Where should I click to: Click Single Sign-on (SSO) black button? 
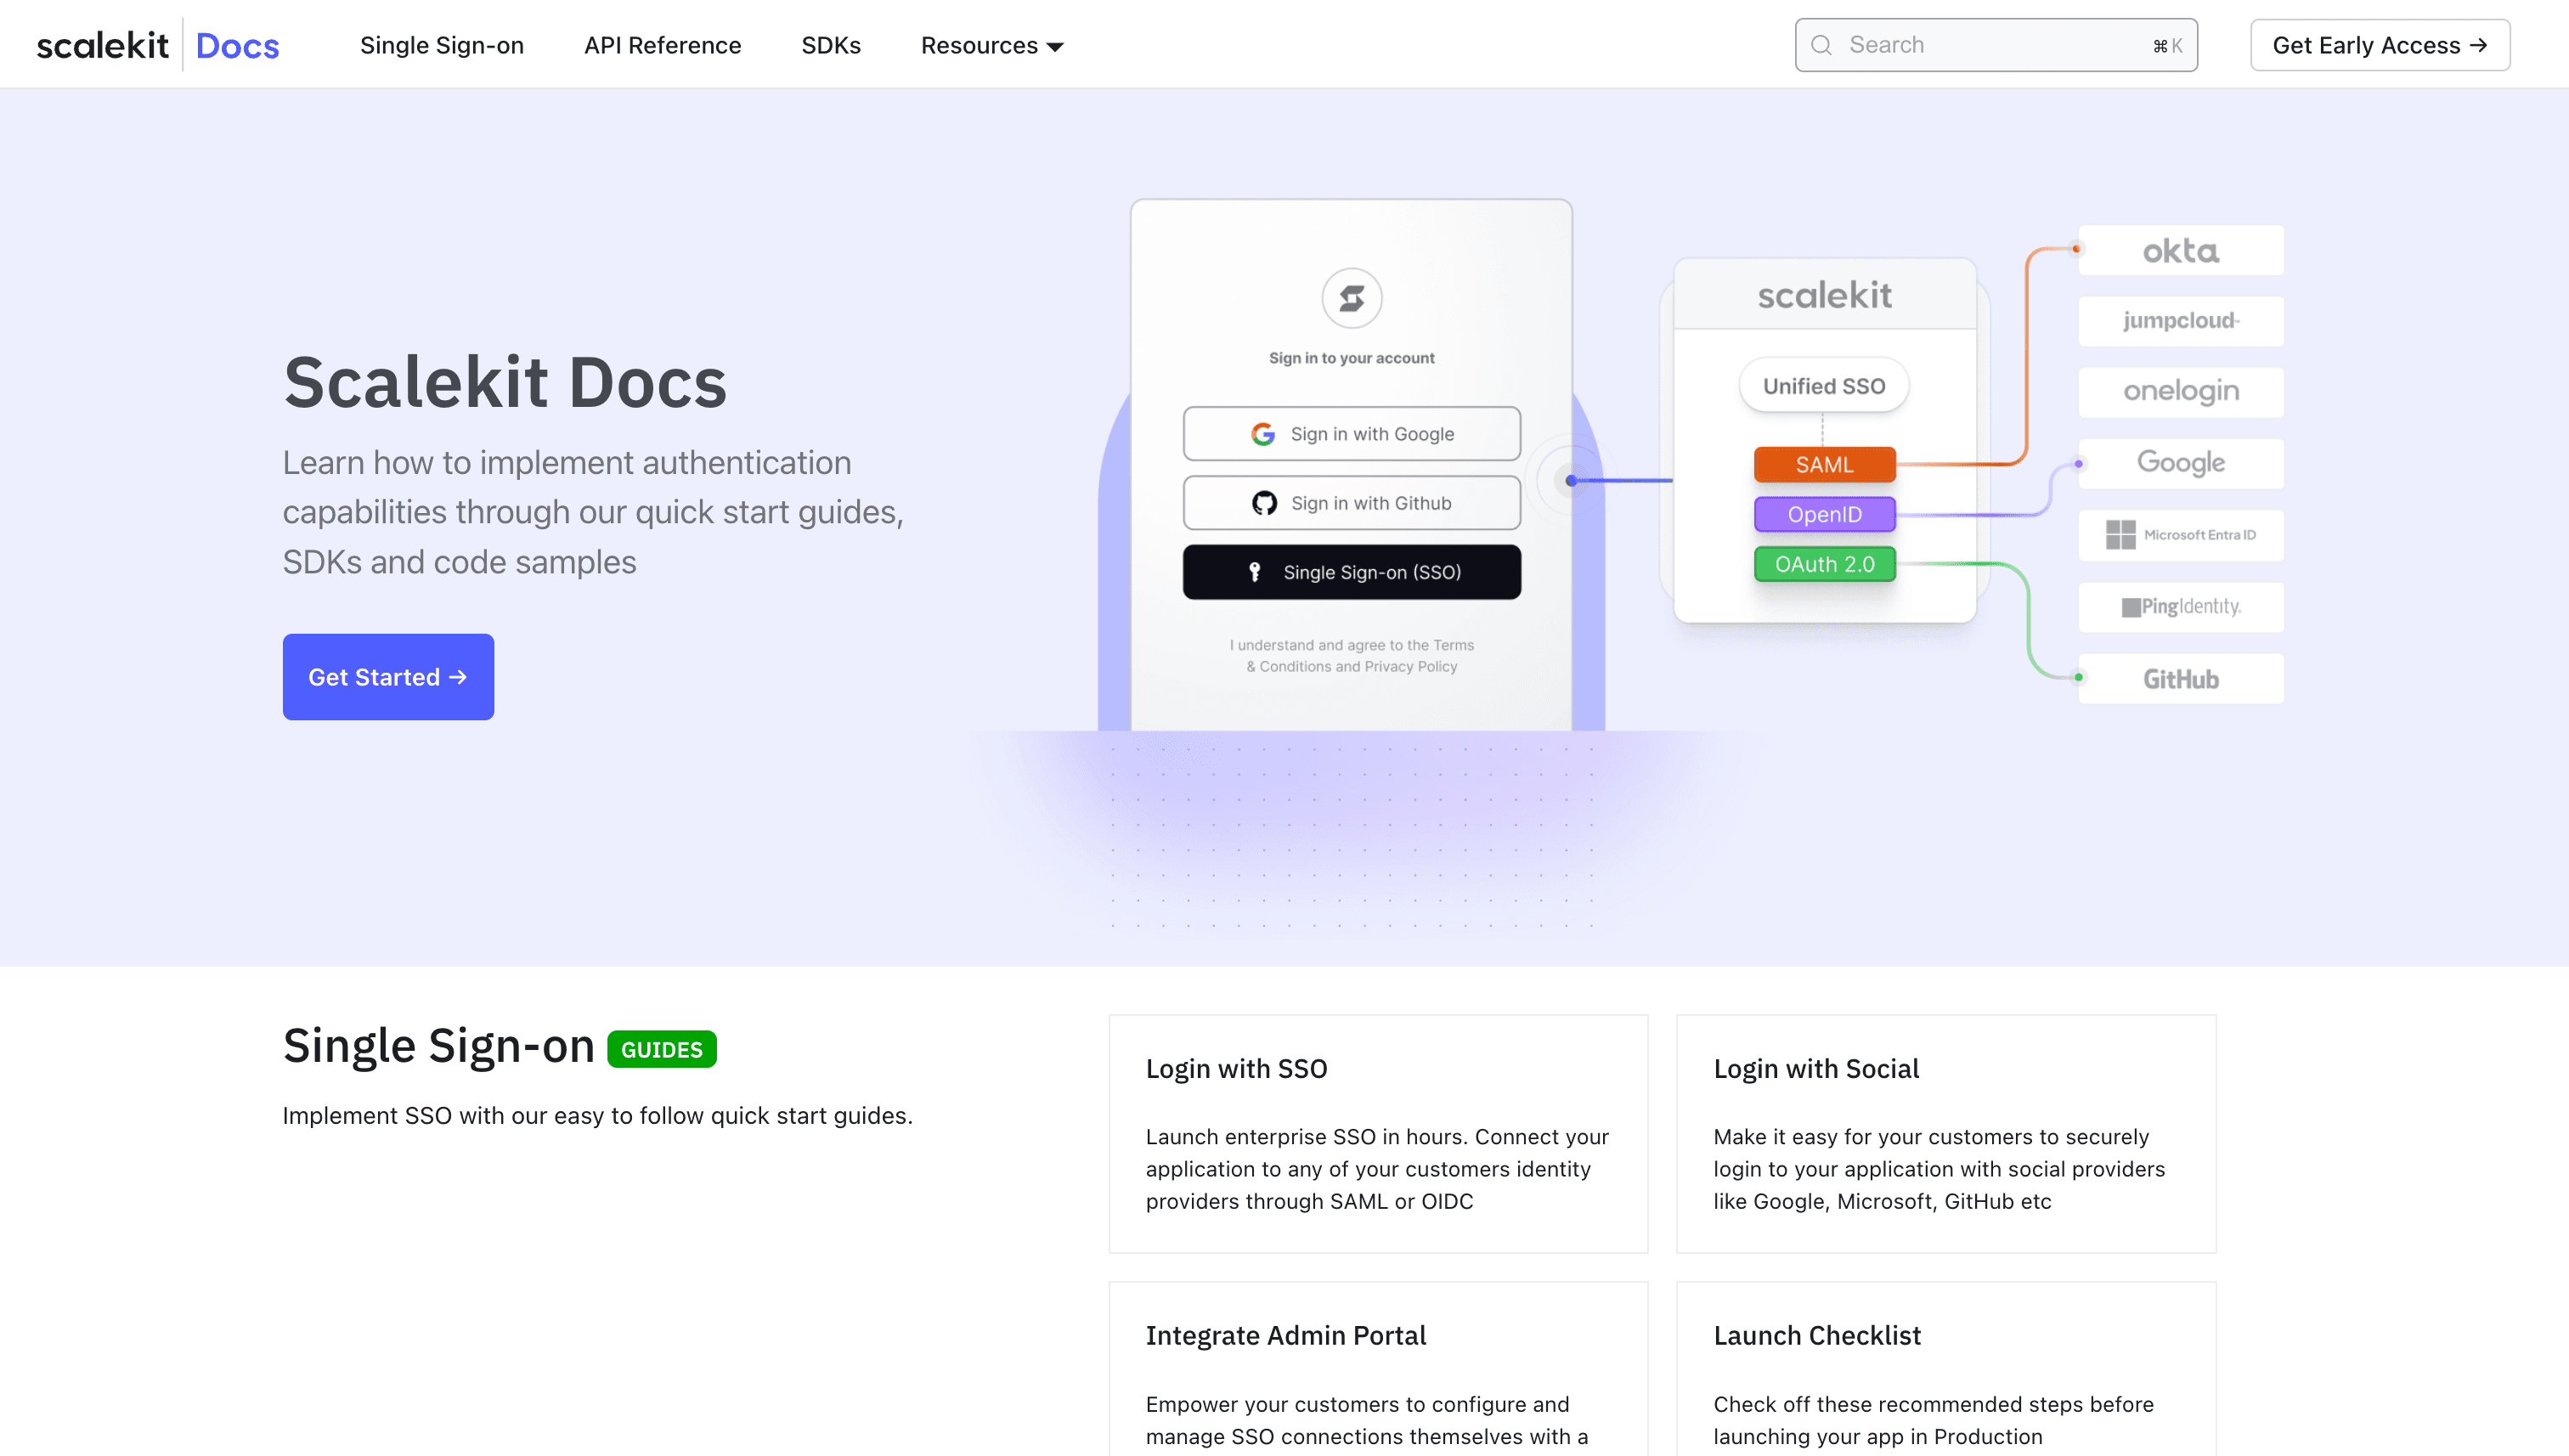[x=1351, y=572]
